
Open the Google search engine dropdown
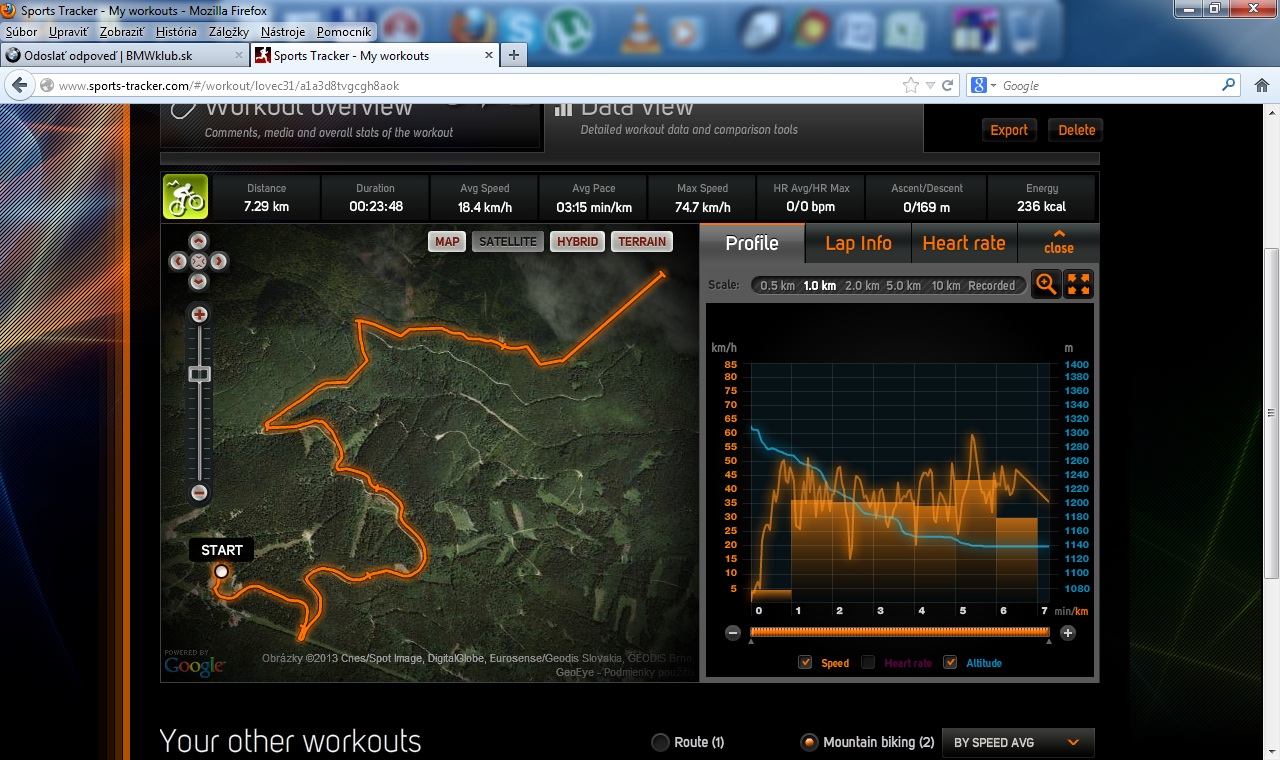pyautogui.click(x=984, y=86)
